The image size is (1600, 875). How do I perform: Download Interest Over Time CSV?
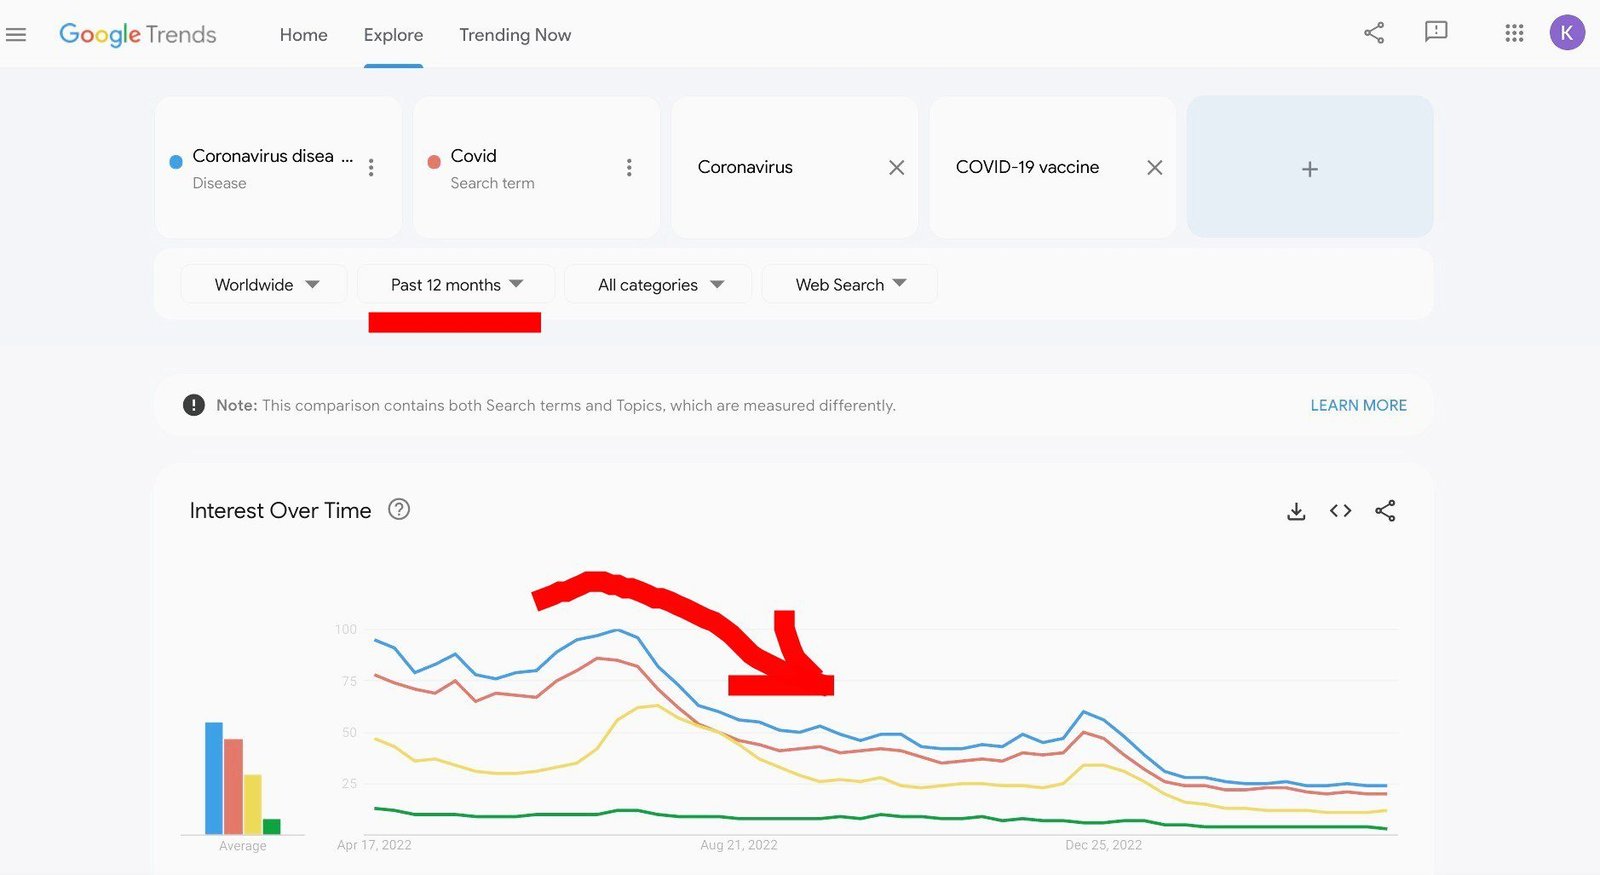click(1296, 511)
